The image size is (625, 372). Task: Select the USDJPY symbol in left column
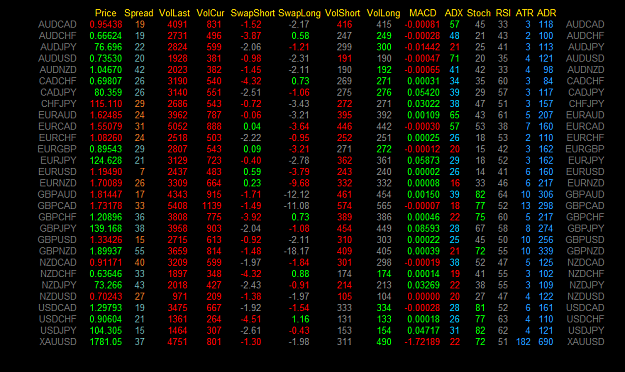(x=58, y=331)
